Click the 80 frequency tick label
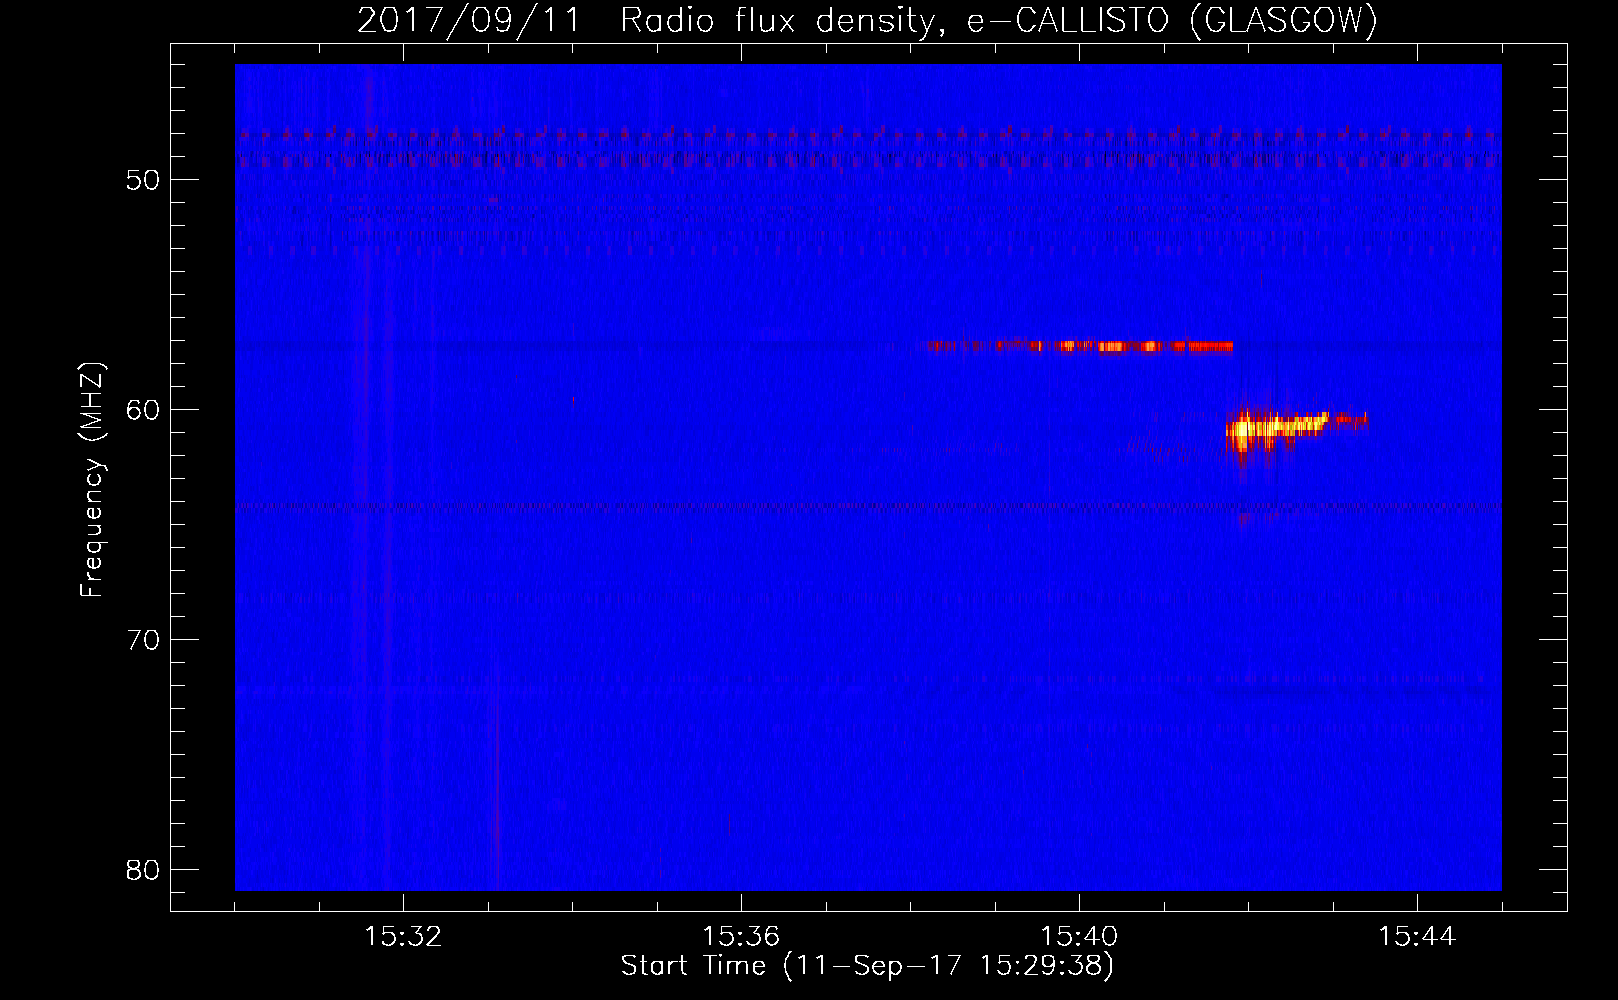This screenshot has width=1618, height=1000. tap(143, 870)
